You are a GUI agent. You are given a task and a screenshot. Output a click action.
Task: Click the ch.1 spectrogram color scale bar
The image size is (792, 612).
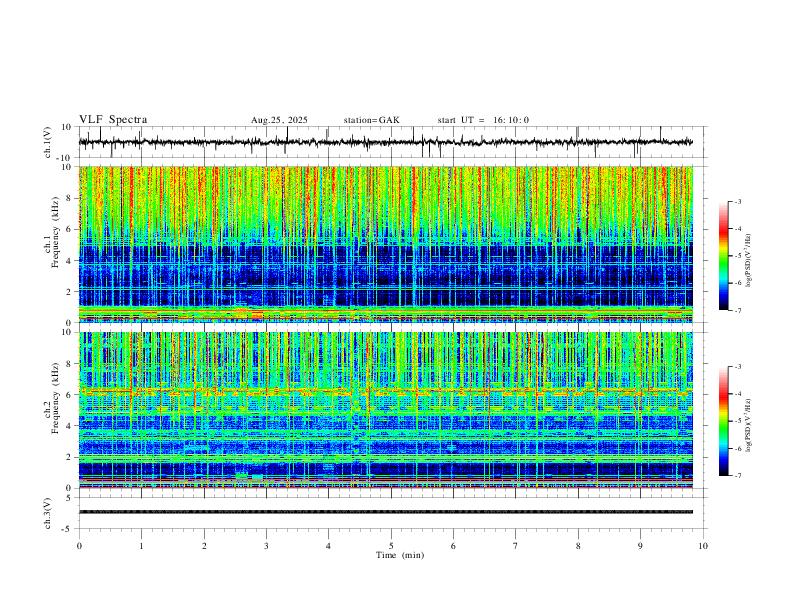[x=723, y=256]
